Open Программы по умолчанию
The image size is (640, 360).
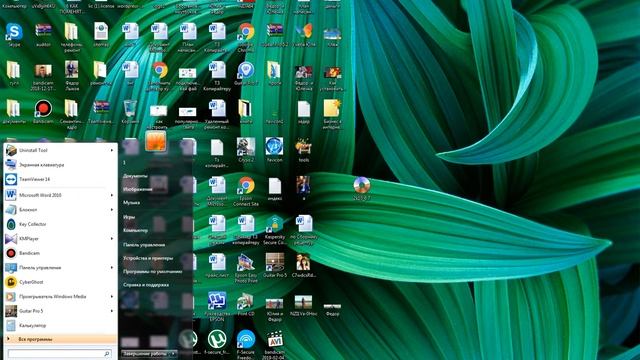coord(153,271)
